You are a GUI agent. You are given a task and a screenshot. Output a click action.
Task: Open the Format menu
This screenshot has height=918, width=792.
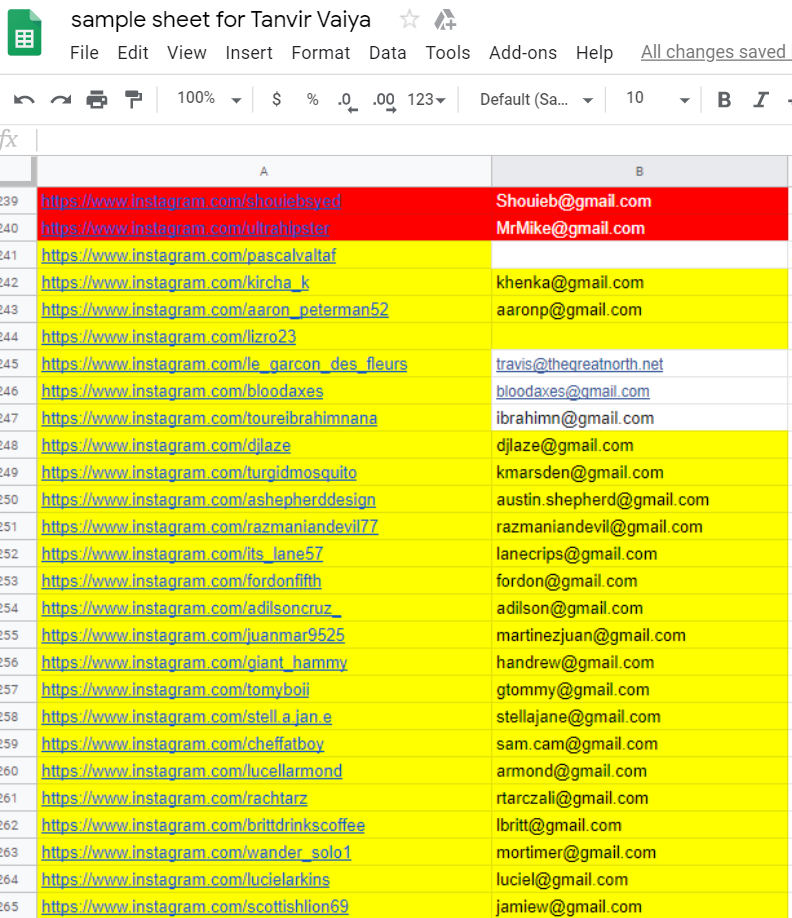coord(321,53)
